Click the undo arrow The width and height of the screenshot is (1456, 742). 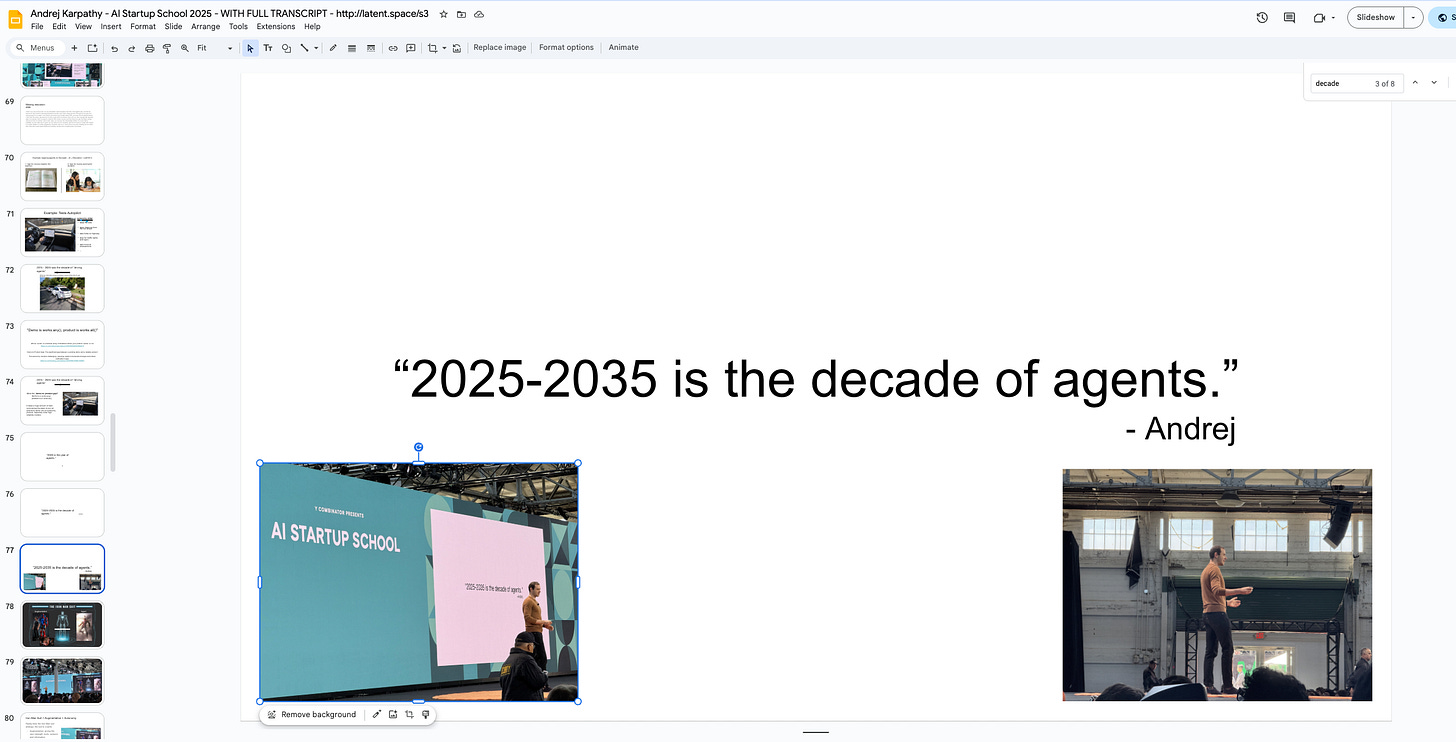[115, 48]
